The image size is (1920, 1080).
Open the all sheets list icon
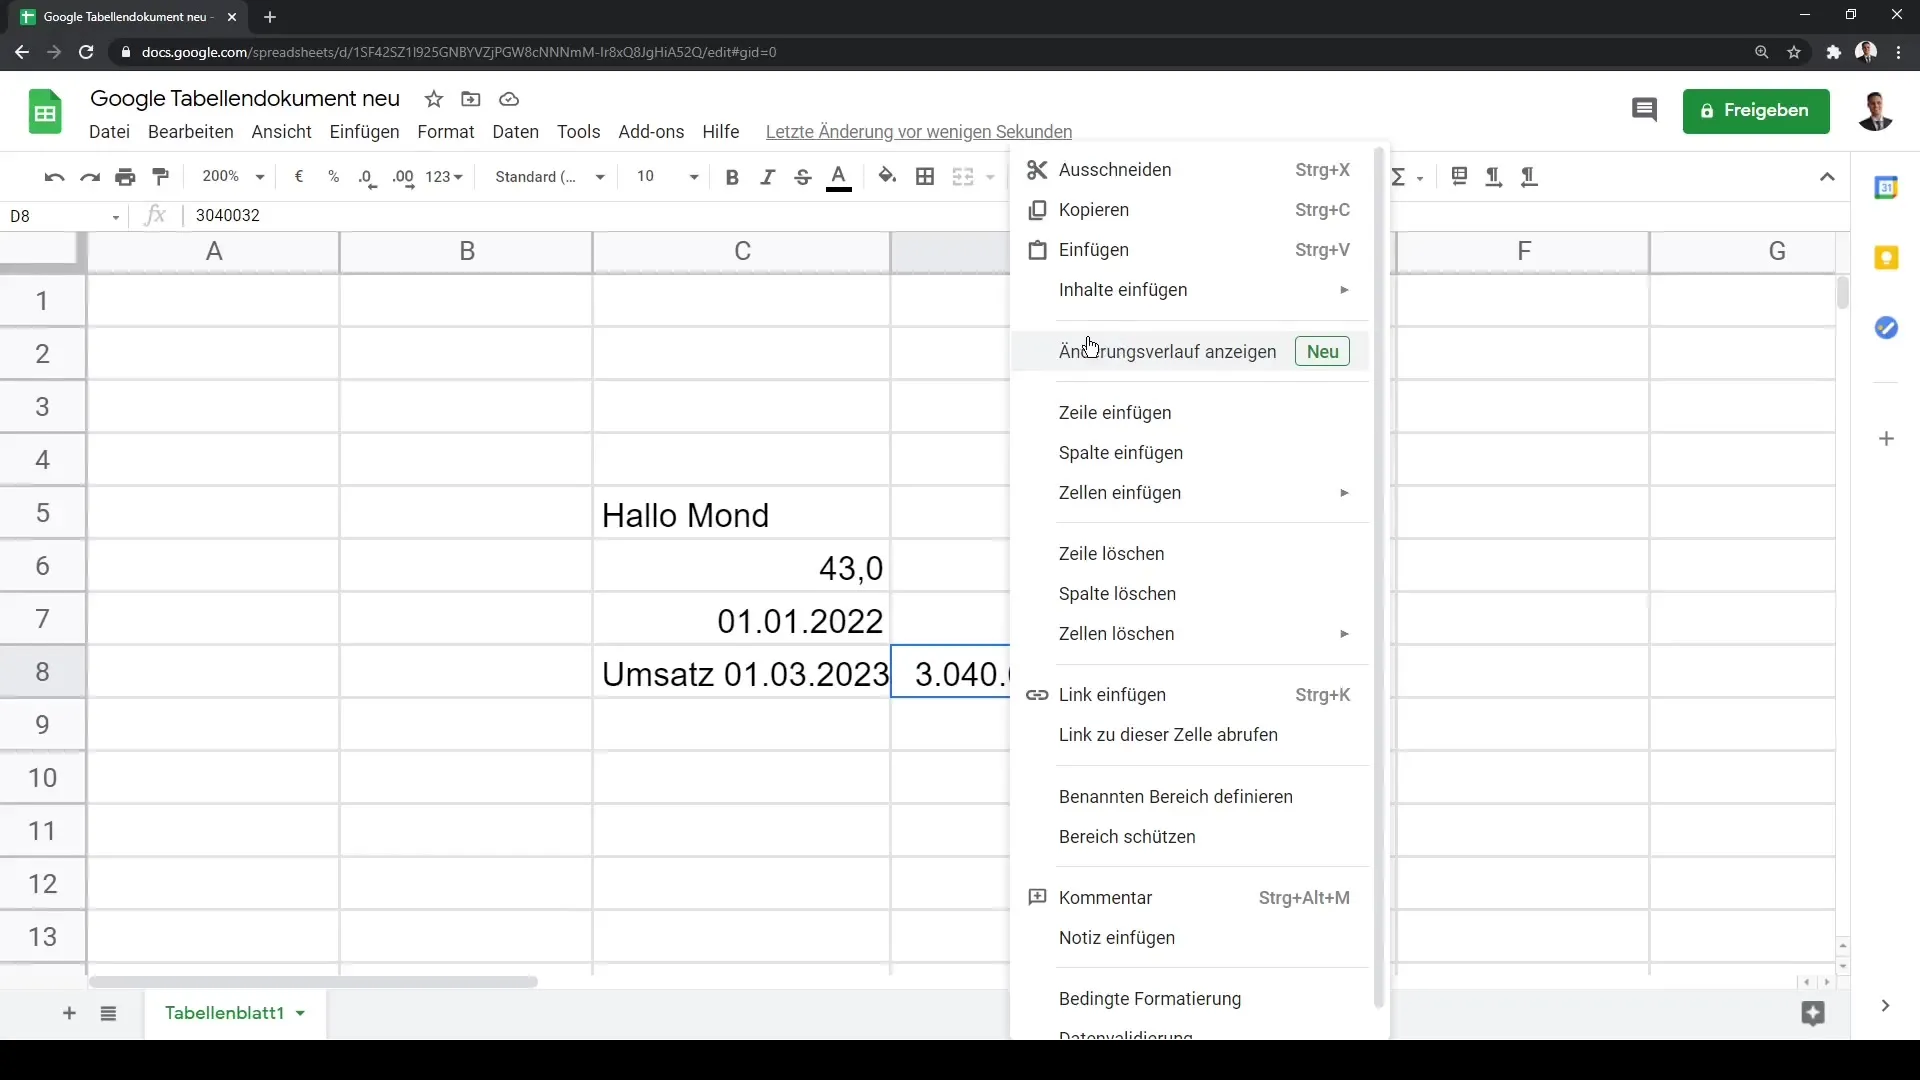point(108,1014)
